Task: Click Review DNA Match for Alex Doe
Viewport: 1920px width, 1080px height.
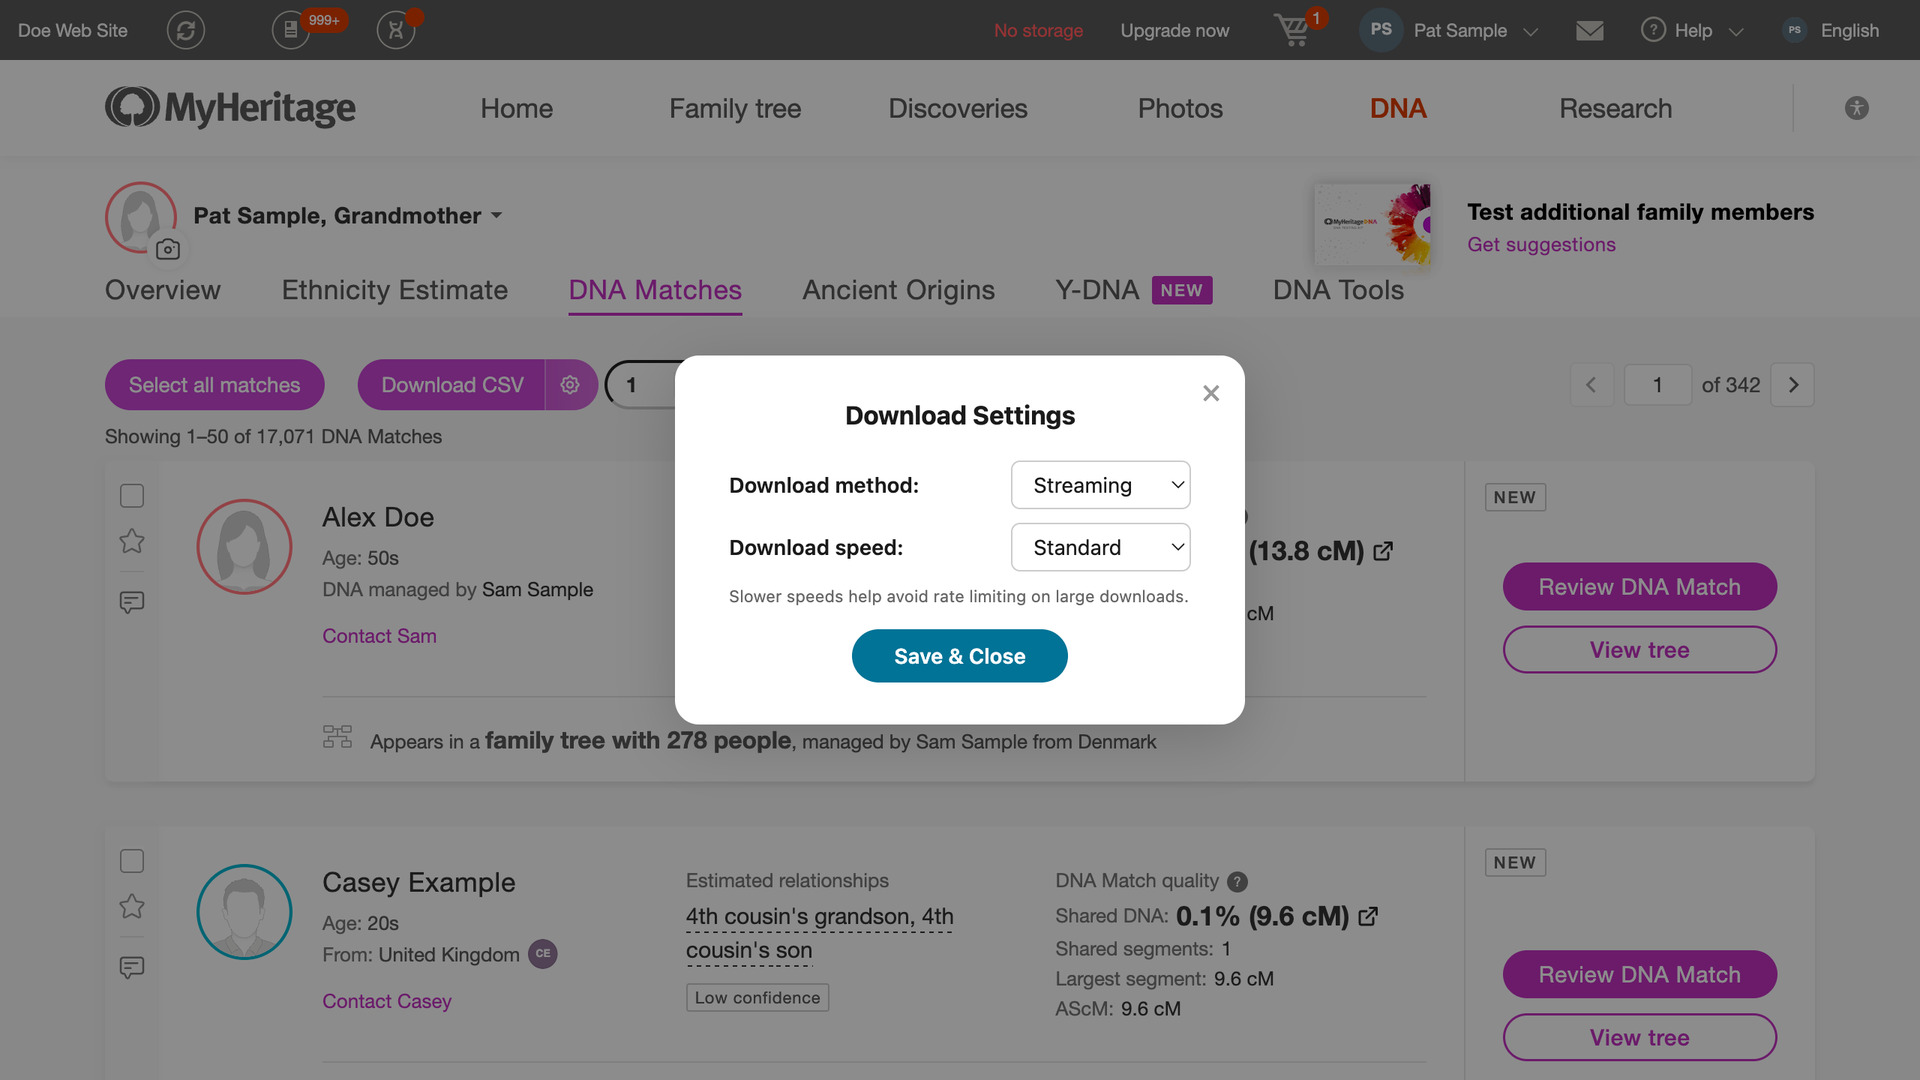Action: pos(1640,587)
